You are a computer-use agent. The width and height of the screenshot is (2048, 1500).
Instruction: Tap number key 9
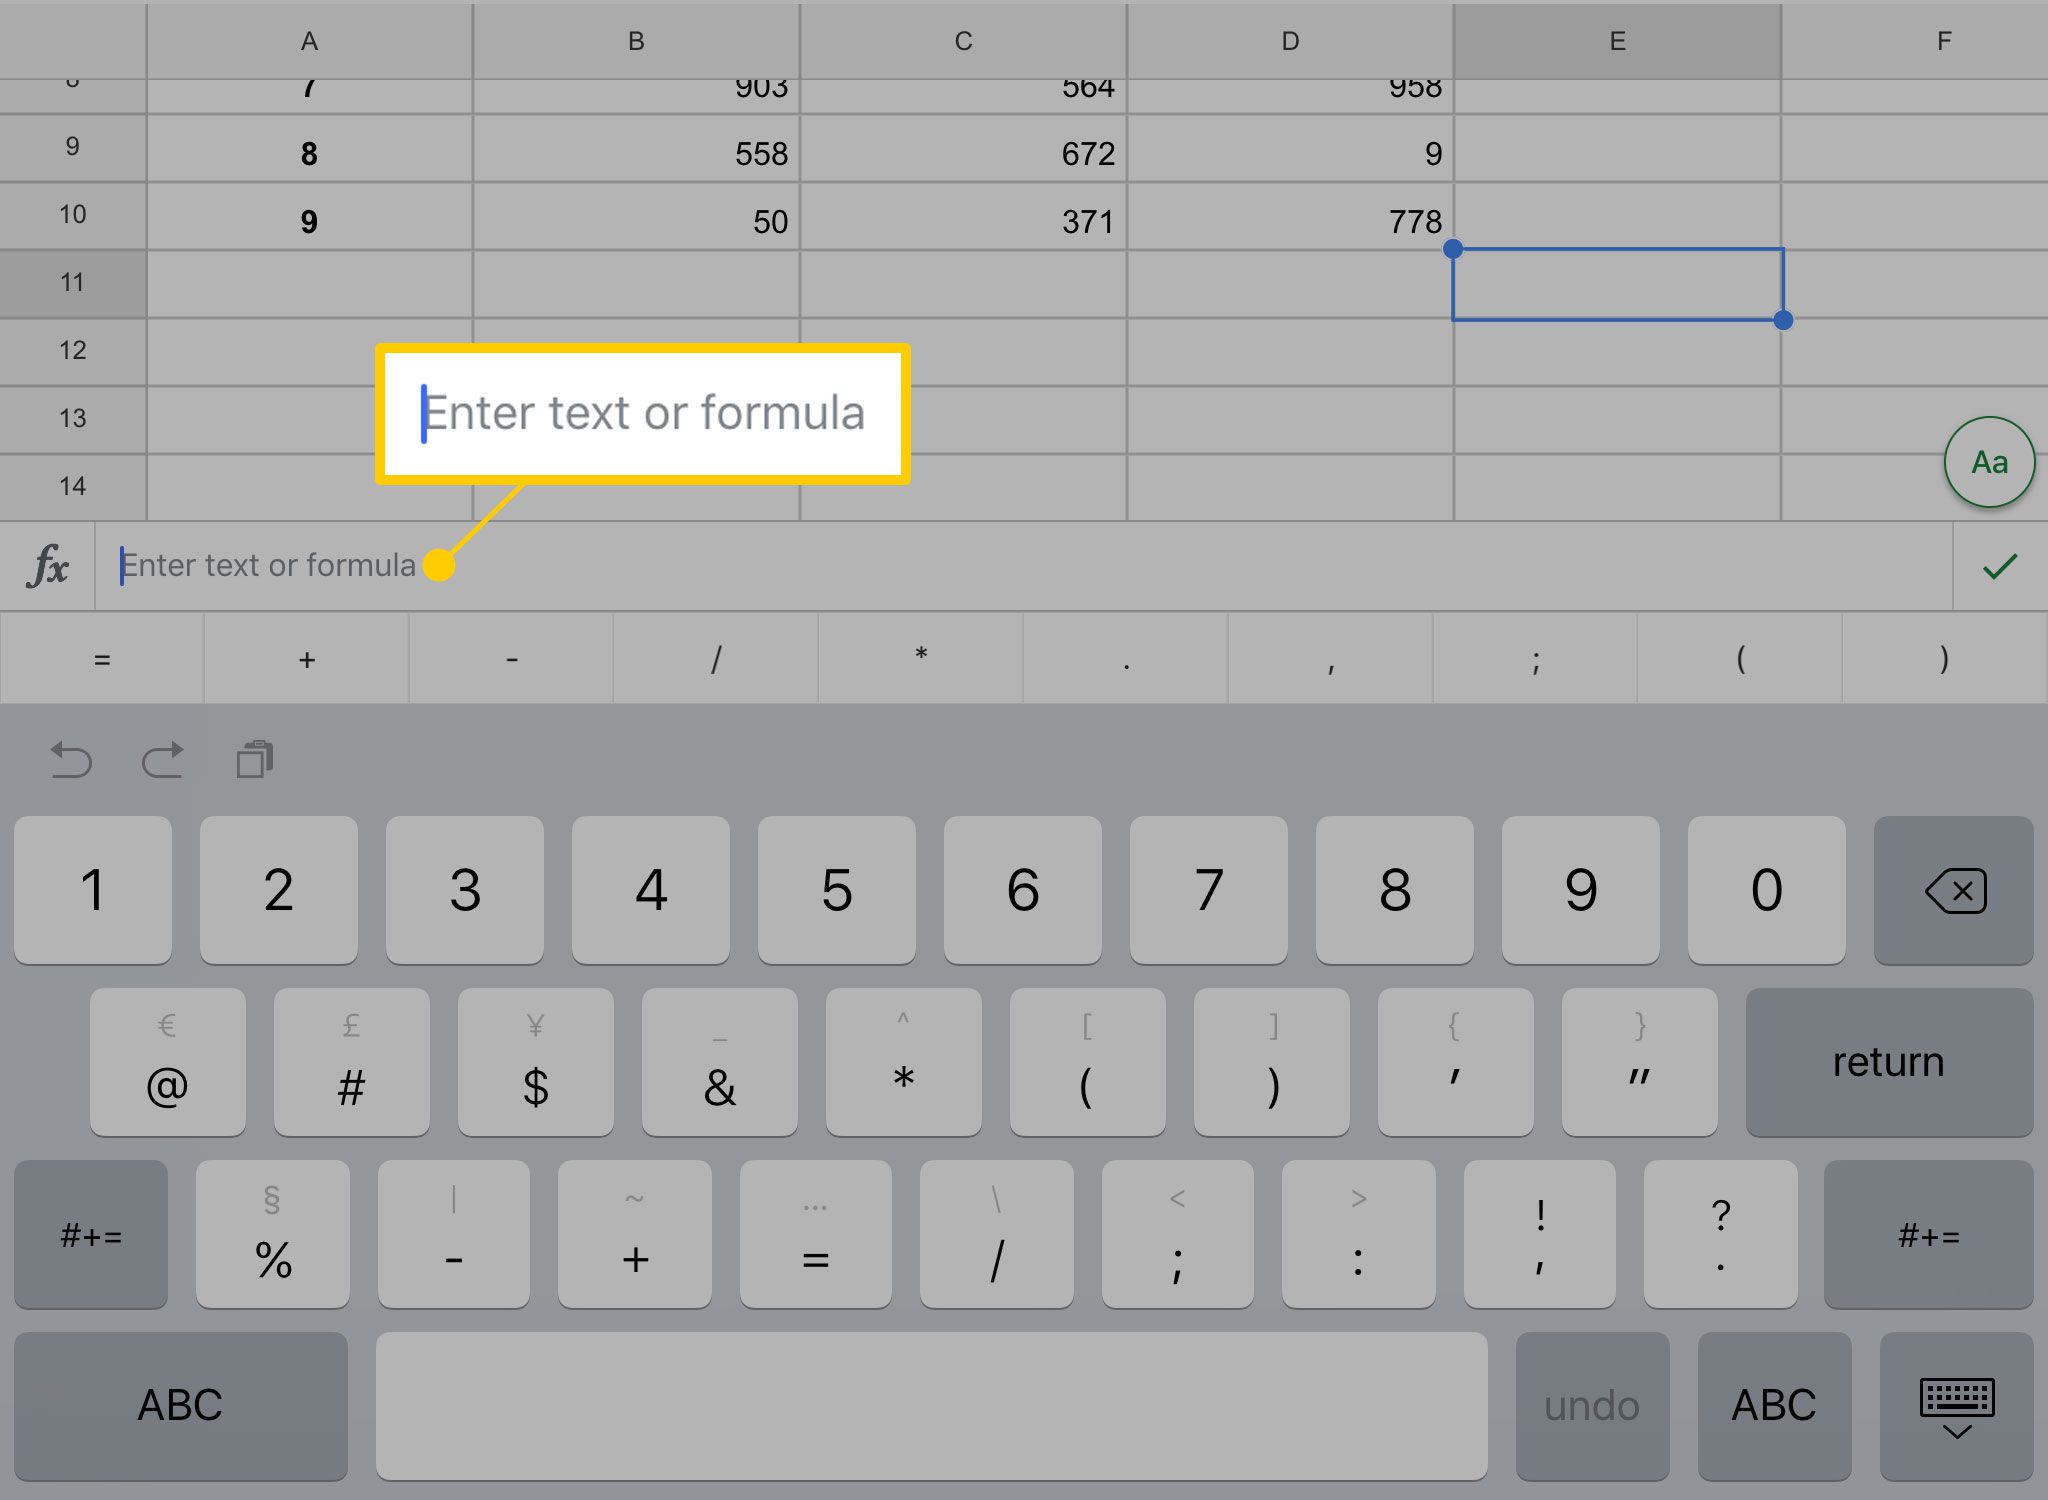coord(1581,890)
